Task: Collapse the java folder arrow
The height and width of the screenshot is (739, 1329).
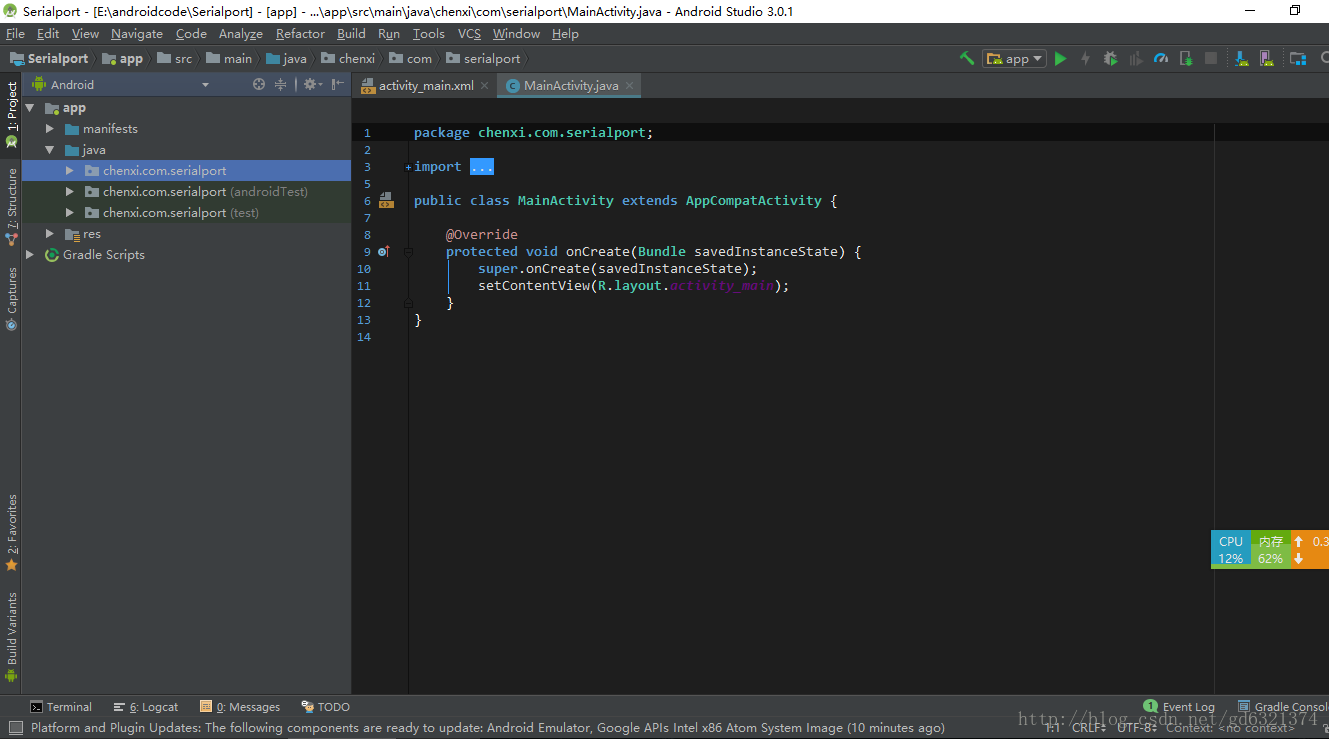Action: coord(50,150)
